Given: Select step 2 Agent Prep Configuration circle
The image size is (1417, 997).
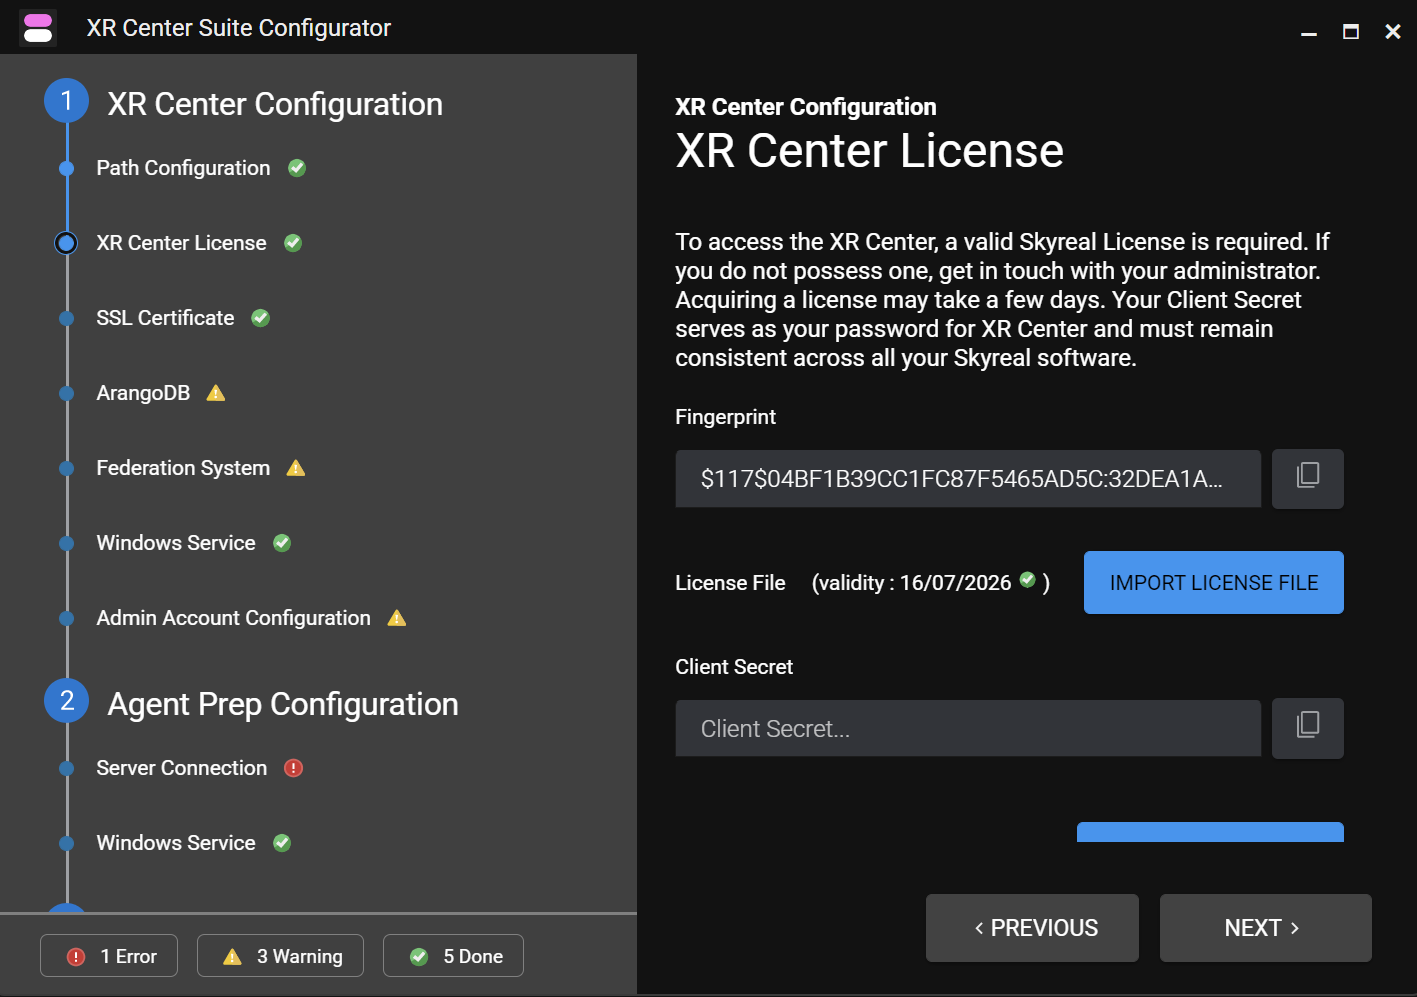Looking at the screenshot, I should [67, 701].
